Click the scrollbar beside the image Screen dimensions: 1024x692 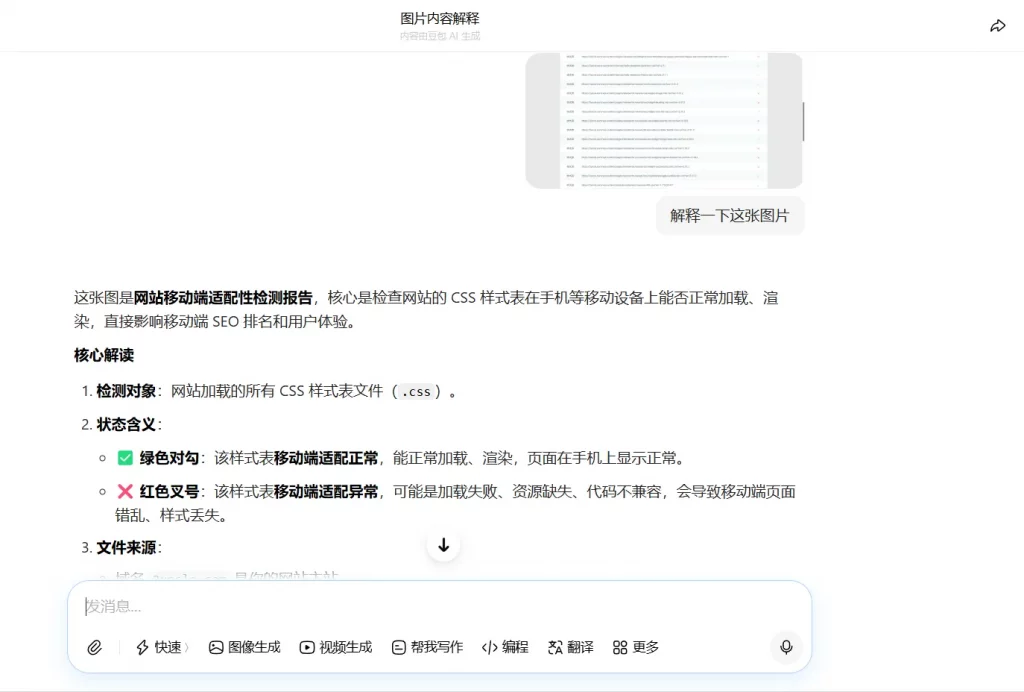(x=803, y=120)
